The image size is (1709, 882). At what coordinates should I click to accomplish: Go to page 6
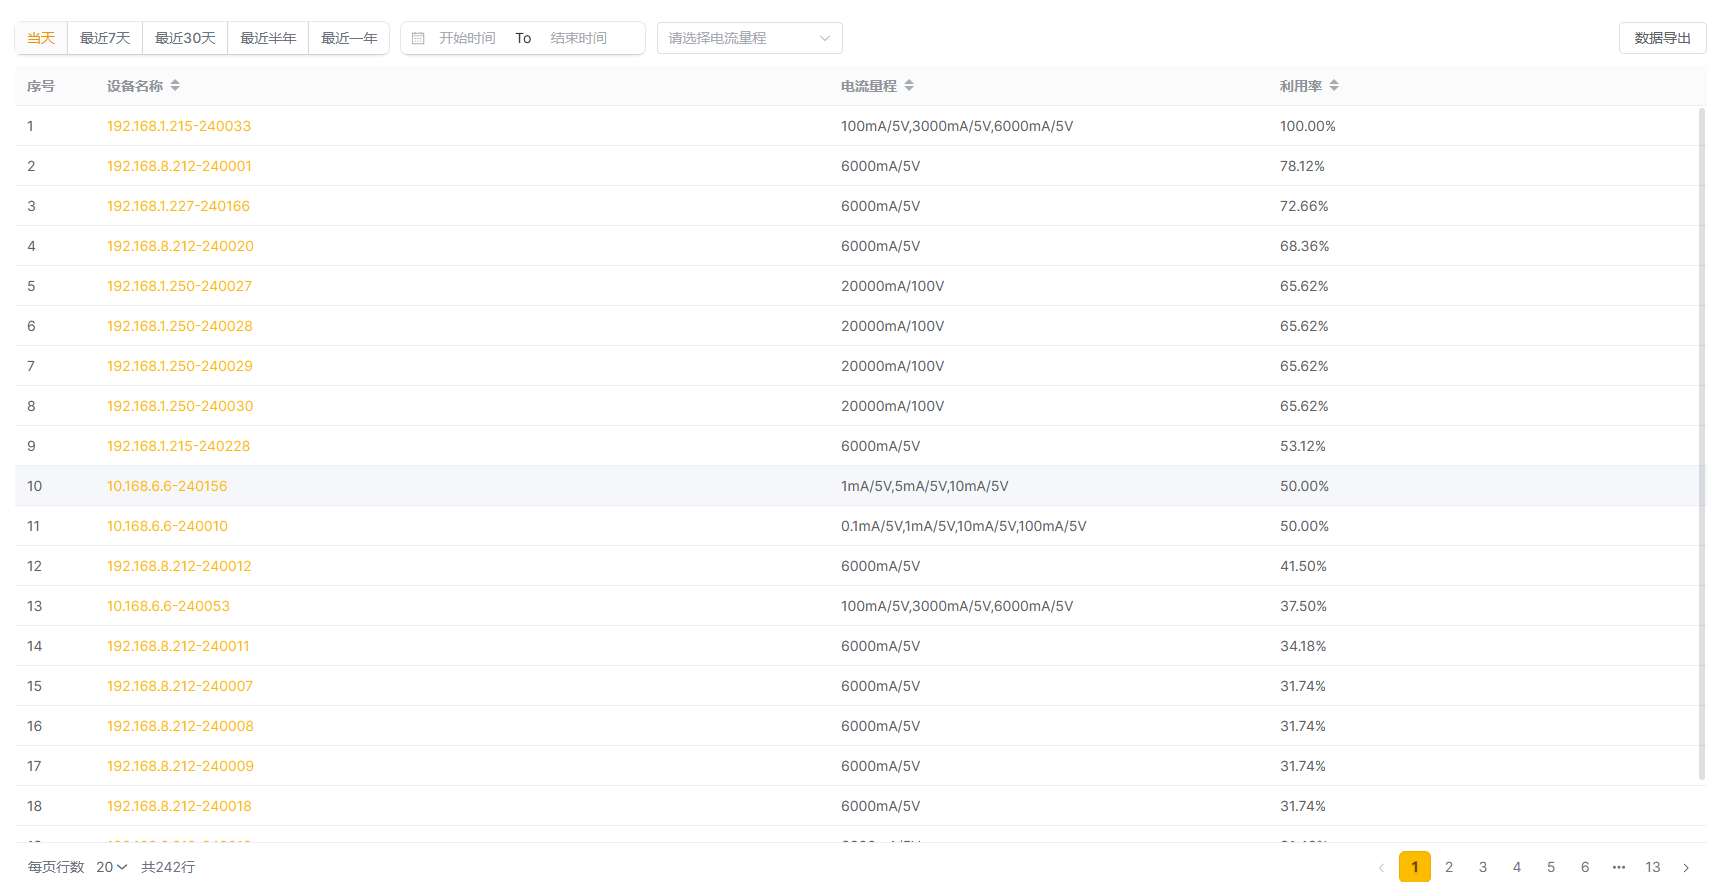pyautogui.click(x=1585, y=867)
